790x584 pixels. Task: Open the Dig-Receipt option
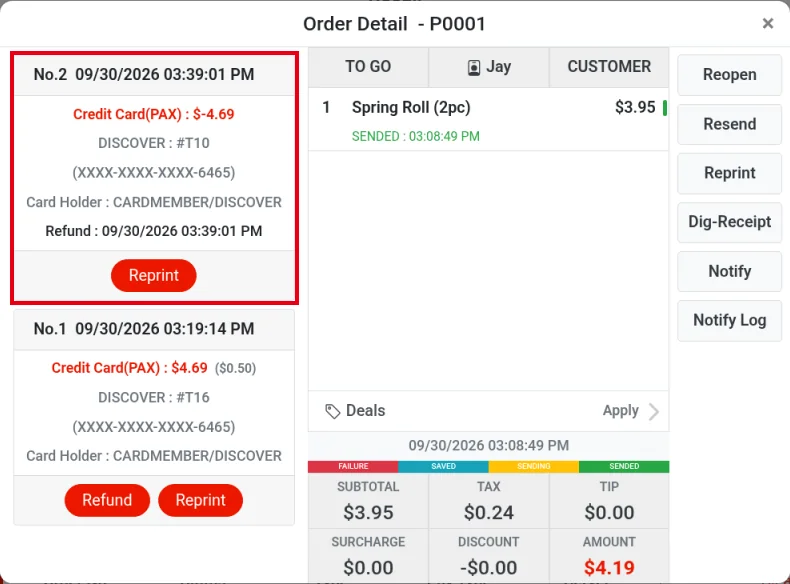tap(730, 222)
